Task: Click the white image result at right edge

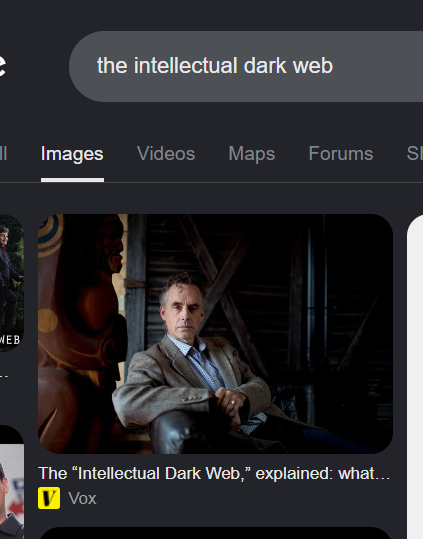Action: [415, 376]
